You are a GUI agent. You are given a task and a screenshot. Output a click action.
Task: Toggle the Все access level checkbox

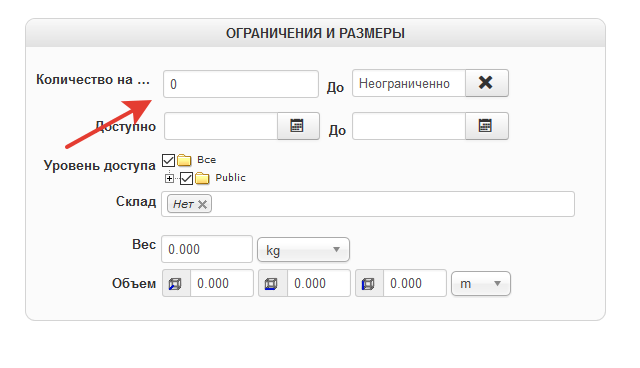pos(169,160)
